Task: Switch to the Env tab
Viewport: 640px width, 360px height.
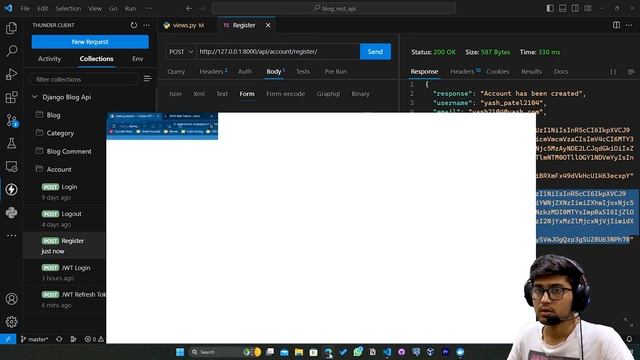Action: (138, 59)
